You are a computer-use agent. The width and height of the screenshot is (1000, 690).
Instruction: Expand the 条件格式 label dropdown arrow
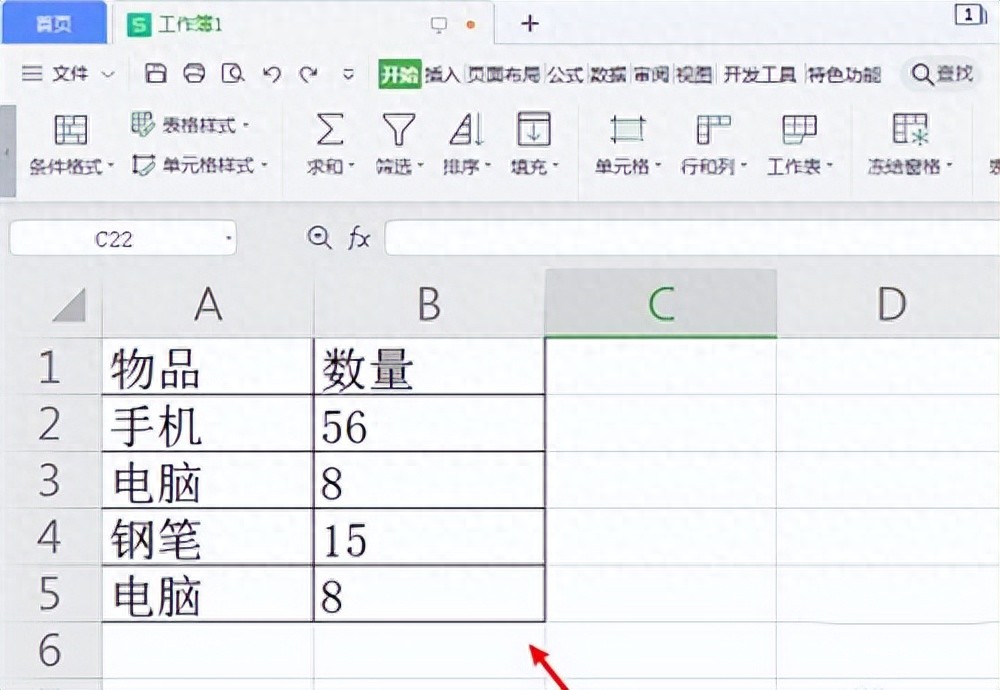click(110, 166)
